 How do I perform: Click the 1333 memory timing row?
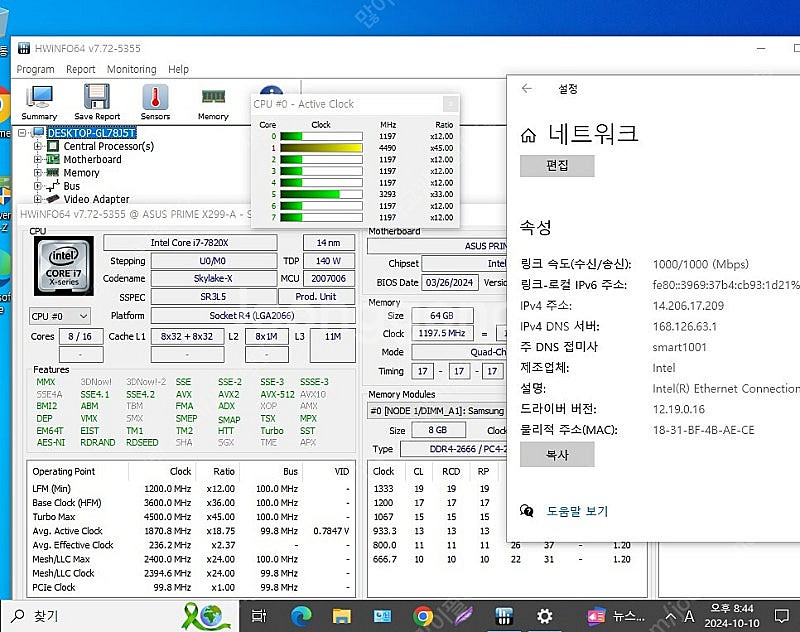click(437, 489)
